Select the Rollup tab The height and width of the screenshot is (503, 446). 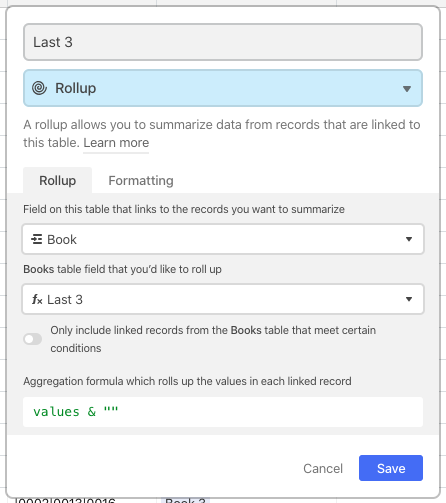58,181
